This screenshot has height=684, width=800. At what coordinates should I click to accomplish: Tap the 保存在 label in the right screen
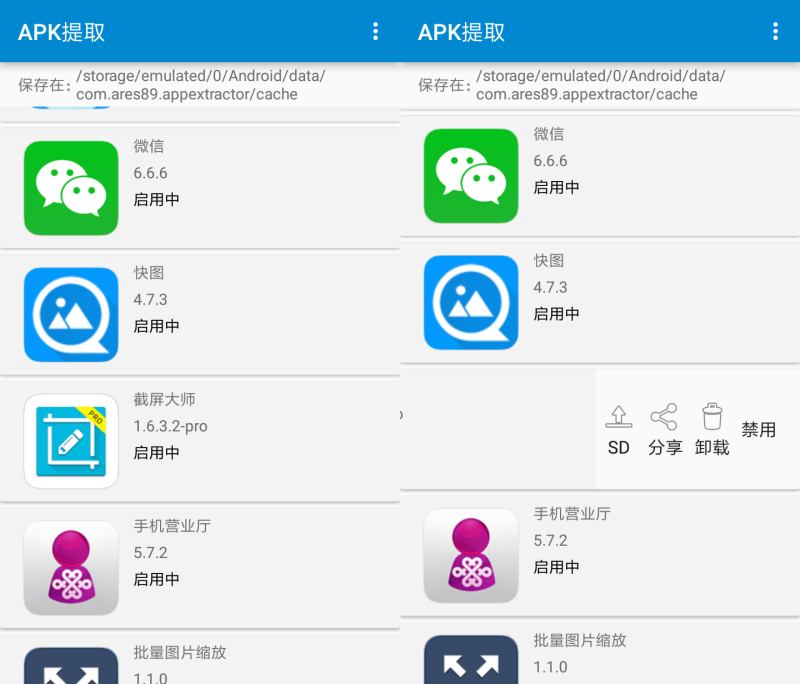[444, 85]
